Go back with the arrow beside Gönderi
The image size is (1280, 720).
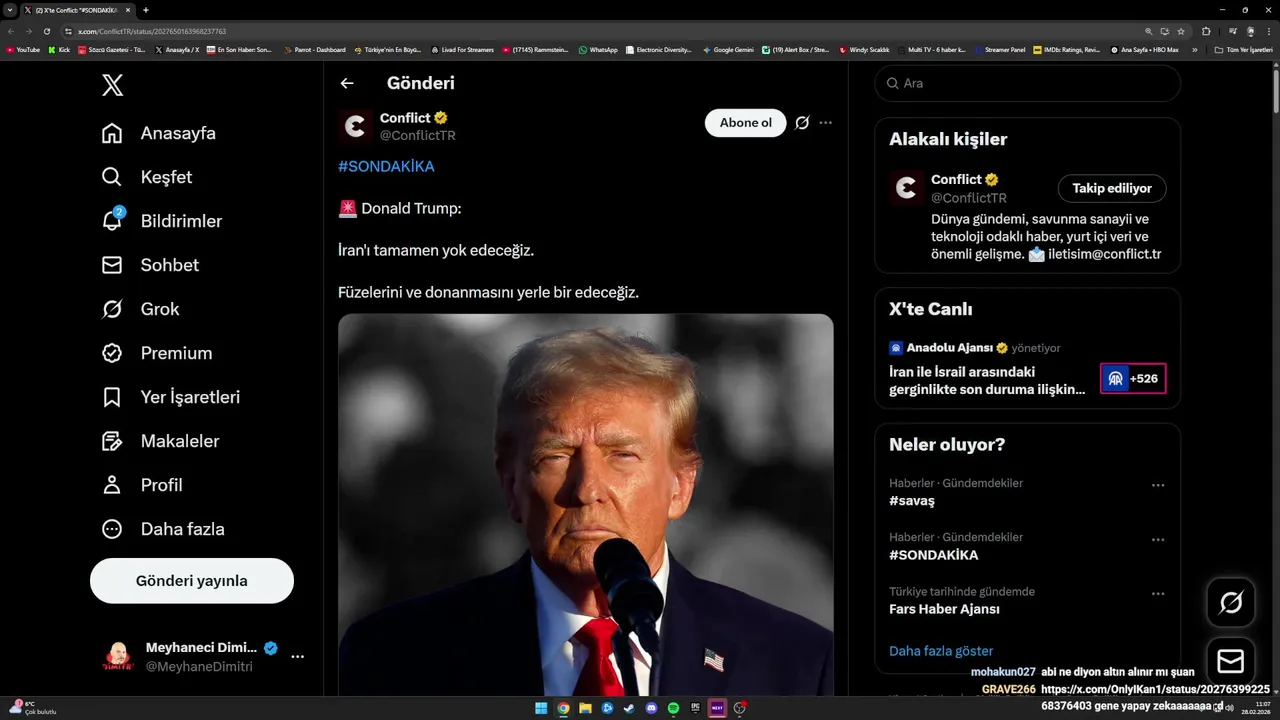tap(347, 84)
